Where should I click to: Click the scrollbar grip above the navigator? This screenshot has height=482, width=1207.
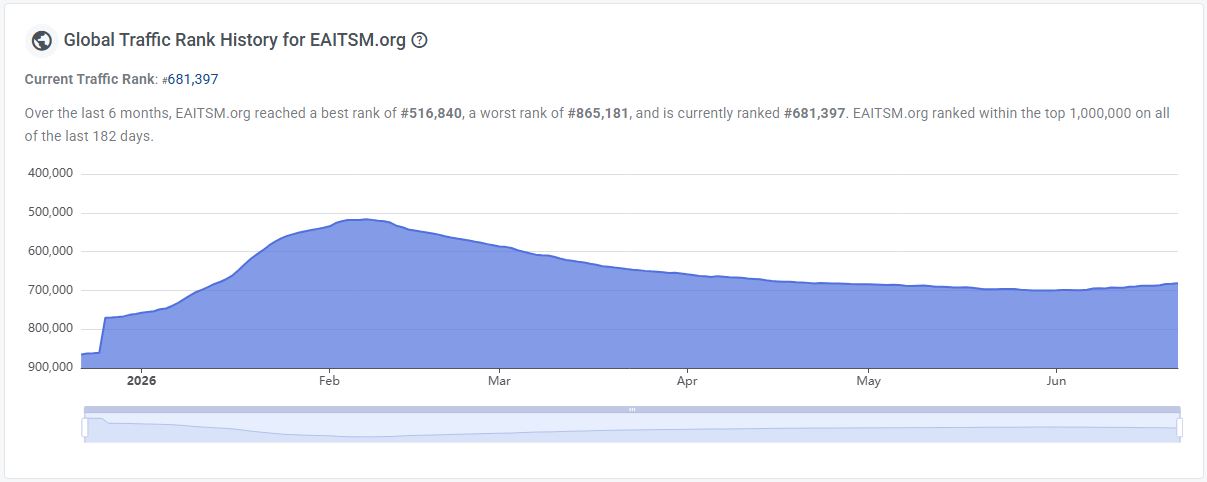pyautogui.click(x=632, y=410)
